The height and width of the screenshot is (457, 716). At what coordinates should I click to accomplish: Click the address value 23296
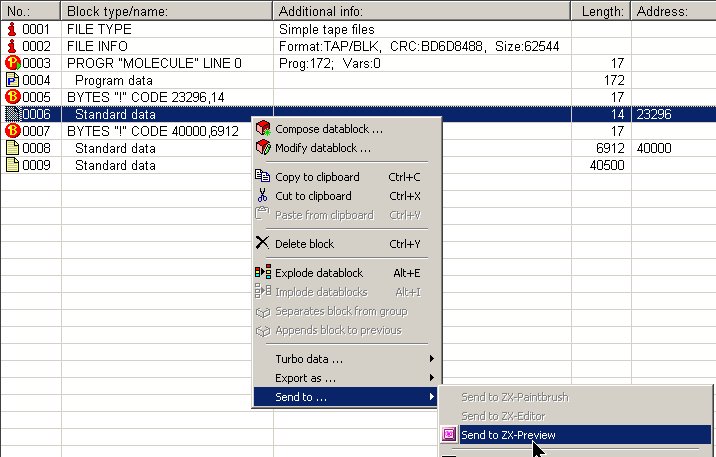click(x=654, y=114)
